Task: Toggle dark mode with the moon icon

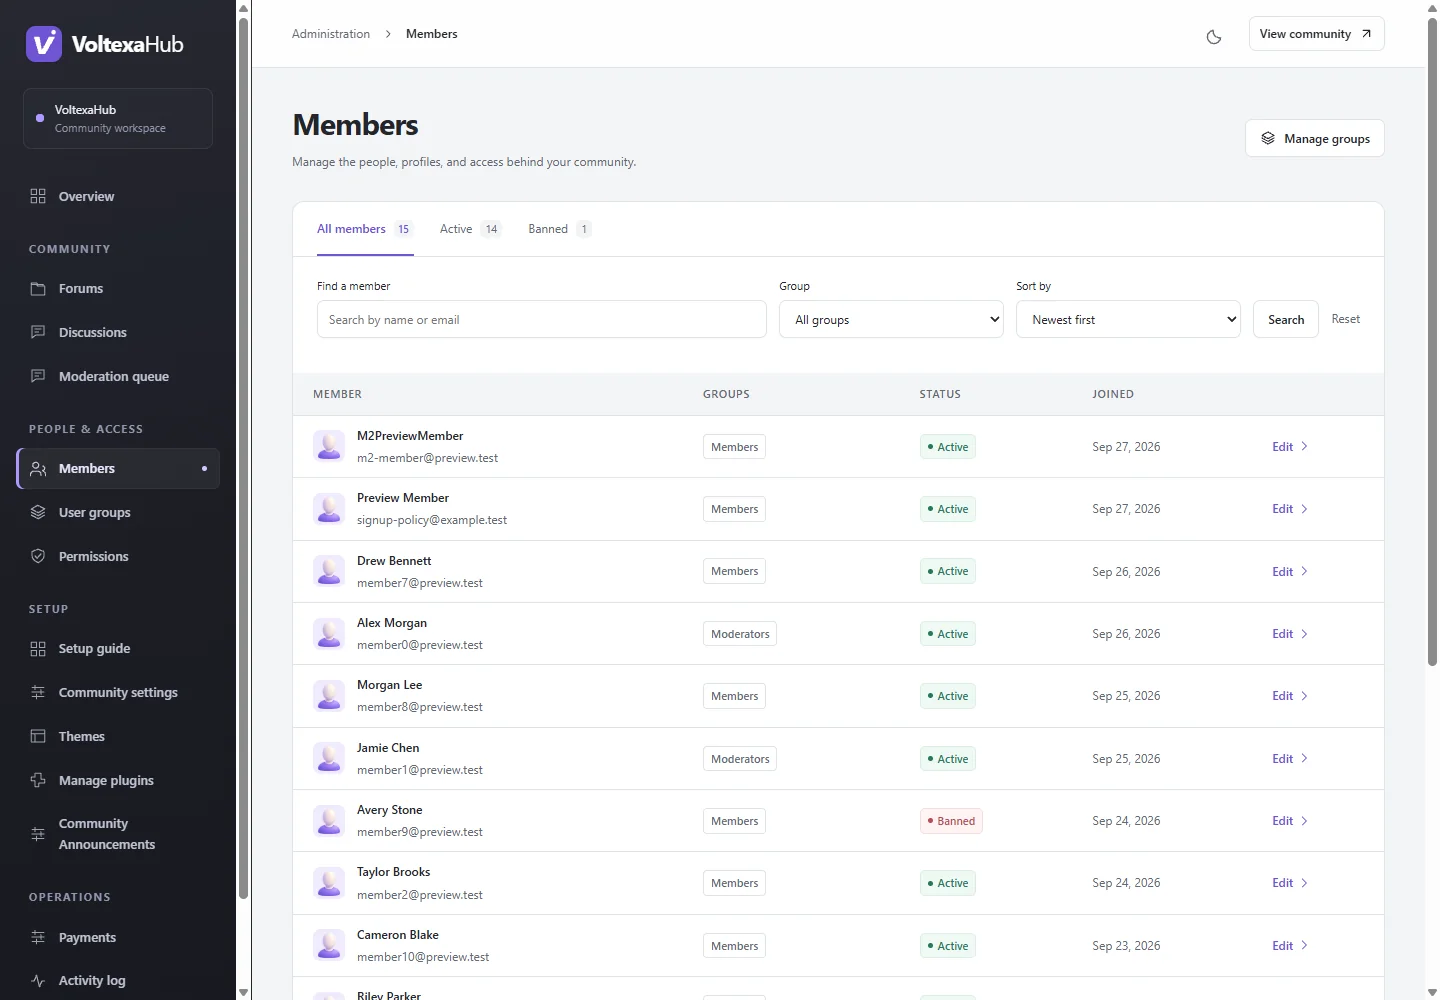Action: (x=1214, y=37)
